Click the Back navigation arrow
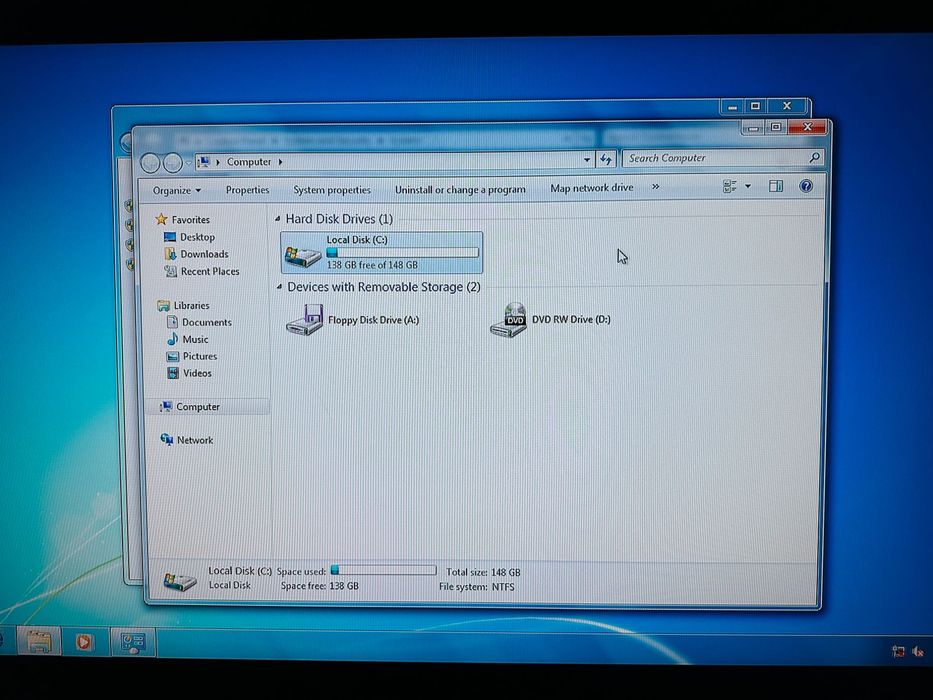The image size is (933, 700). pos(151,162)
